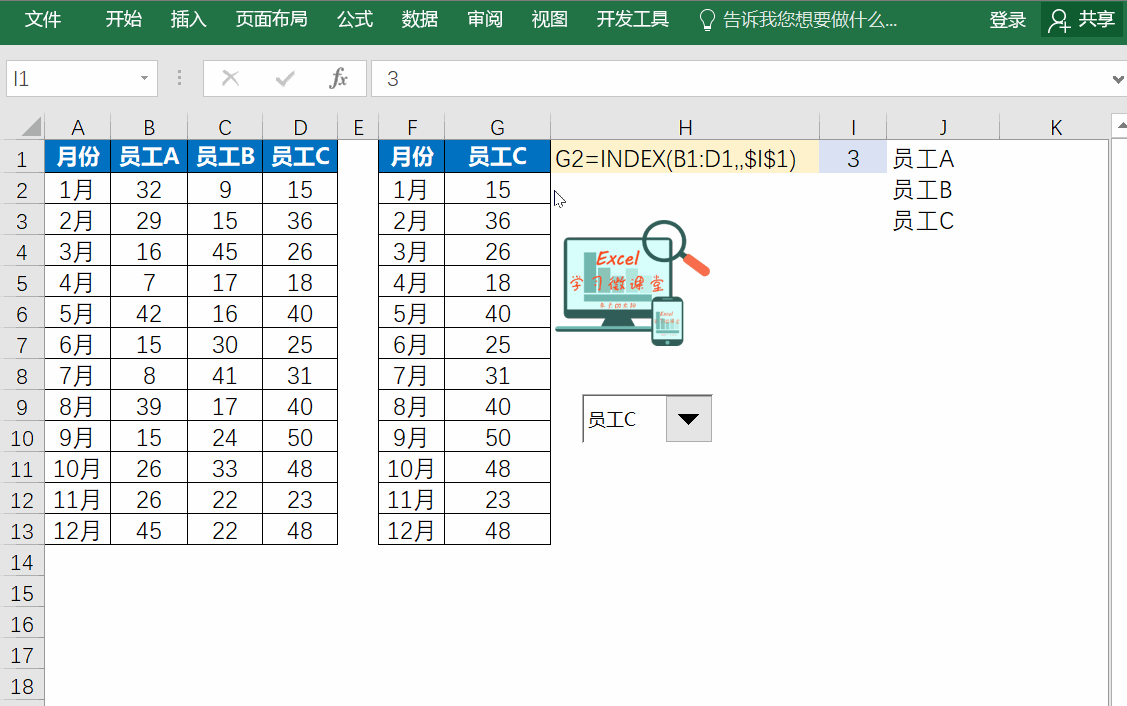1127x706 pixels.
Task: Click header cell 员工C in column G
Action: coord(497,157)
